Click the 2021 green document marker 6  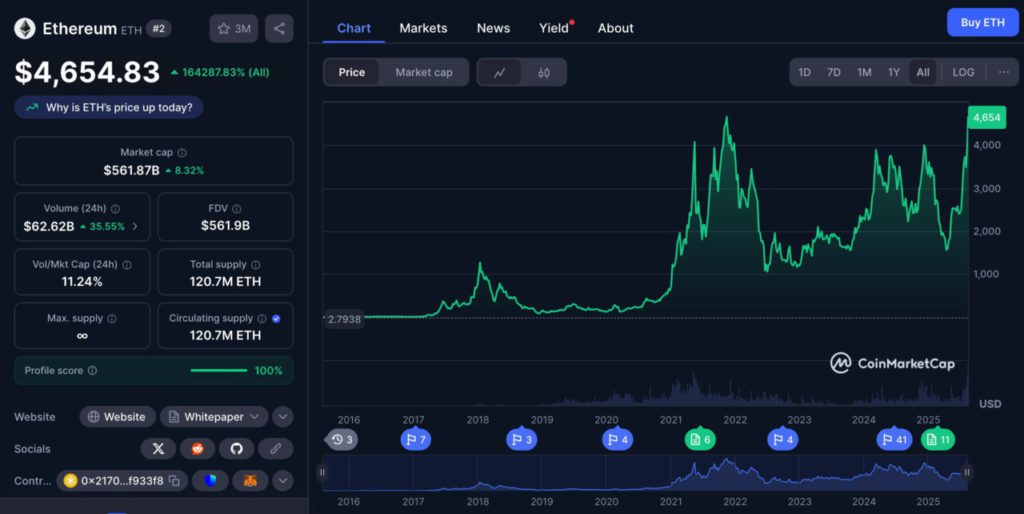coord(700,440)
